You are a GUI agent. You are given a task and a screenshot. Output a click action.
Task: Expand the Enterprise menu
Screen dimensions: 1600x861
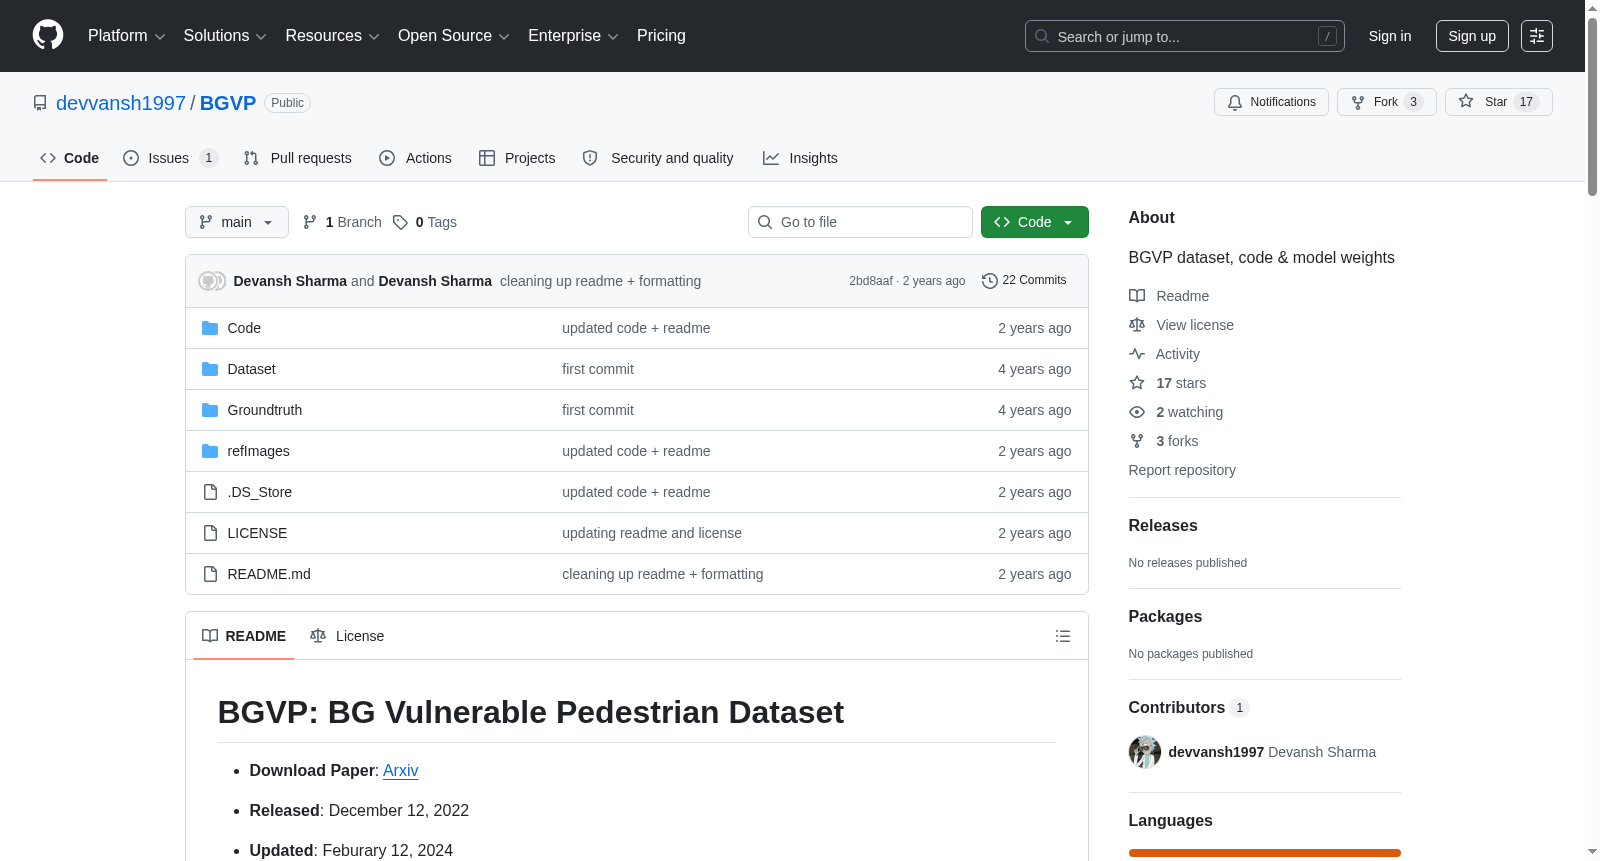(x=573, y=36)
